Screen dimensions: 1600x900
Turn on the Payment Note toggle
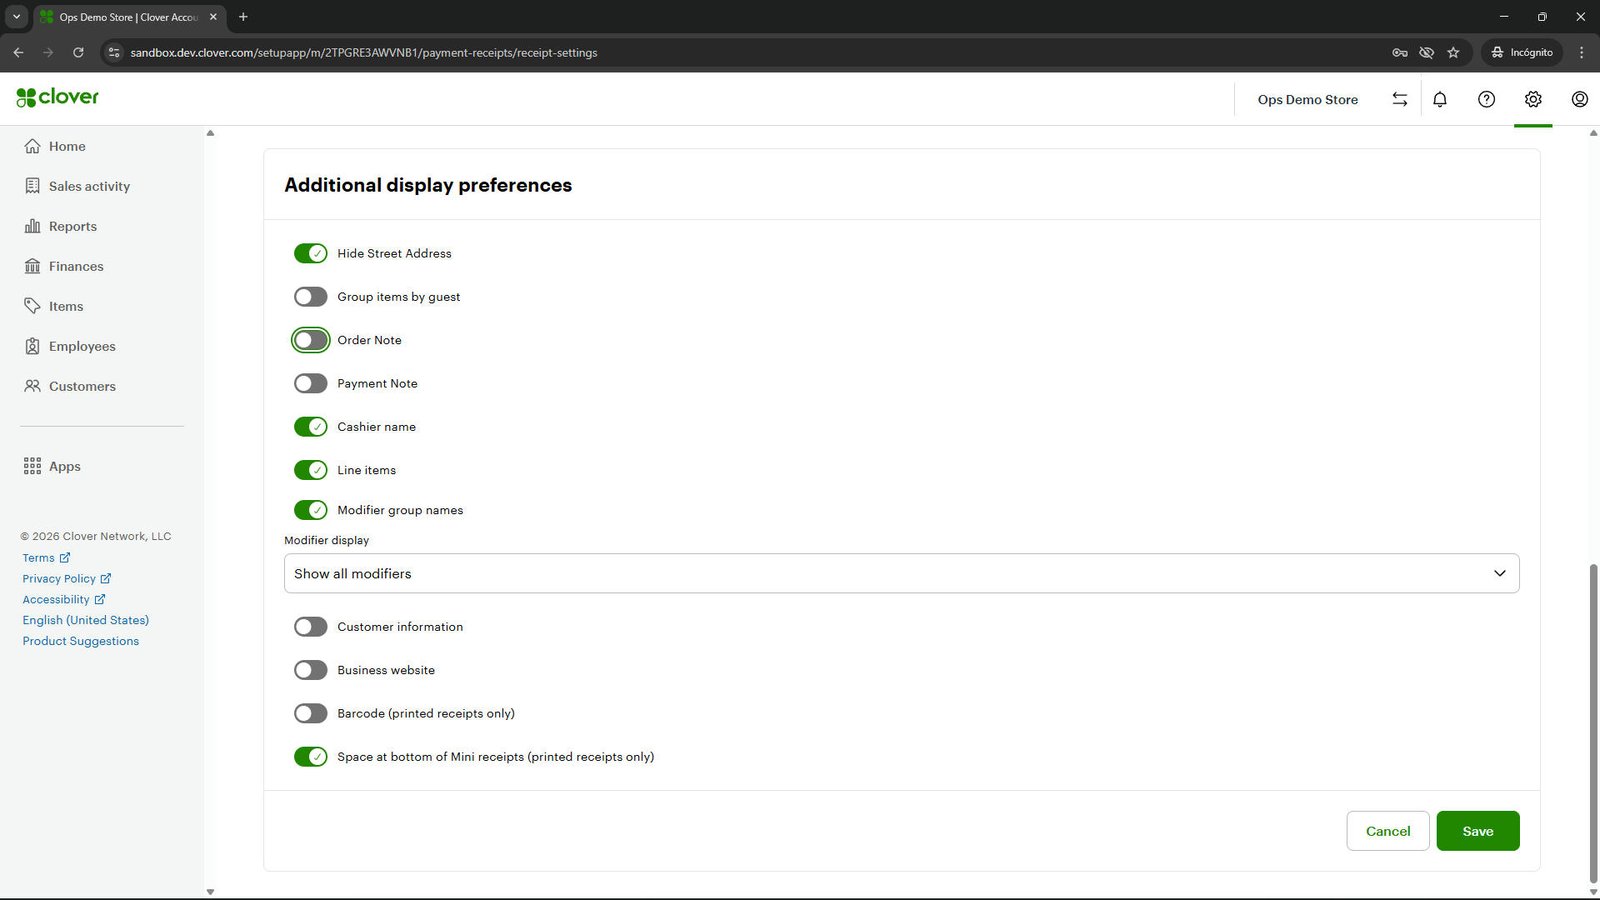[x=310, y=383]
